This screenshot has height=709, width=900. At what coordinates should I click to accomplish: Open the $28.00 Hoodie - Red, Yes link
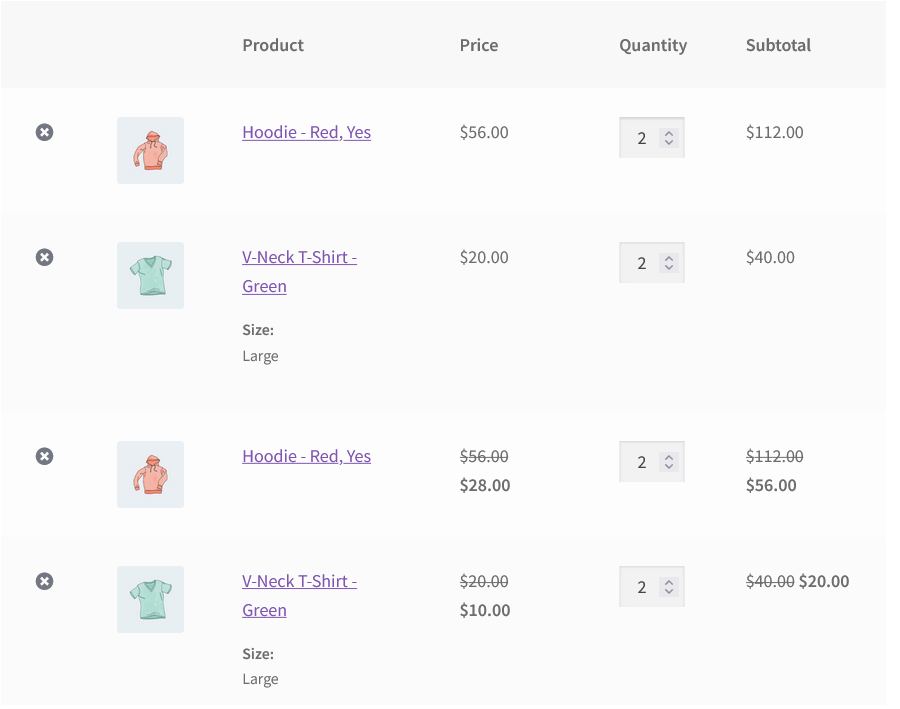pos(307,457)
